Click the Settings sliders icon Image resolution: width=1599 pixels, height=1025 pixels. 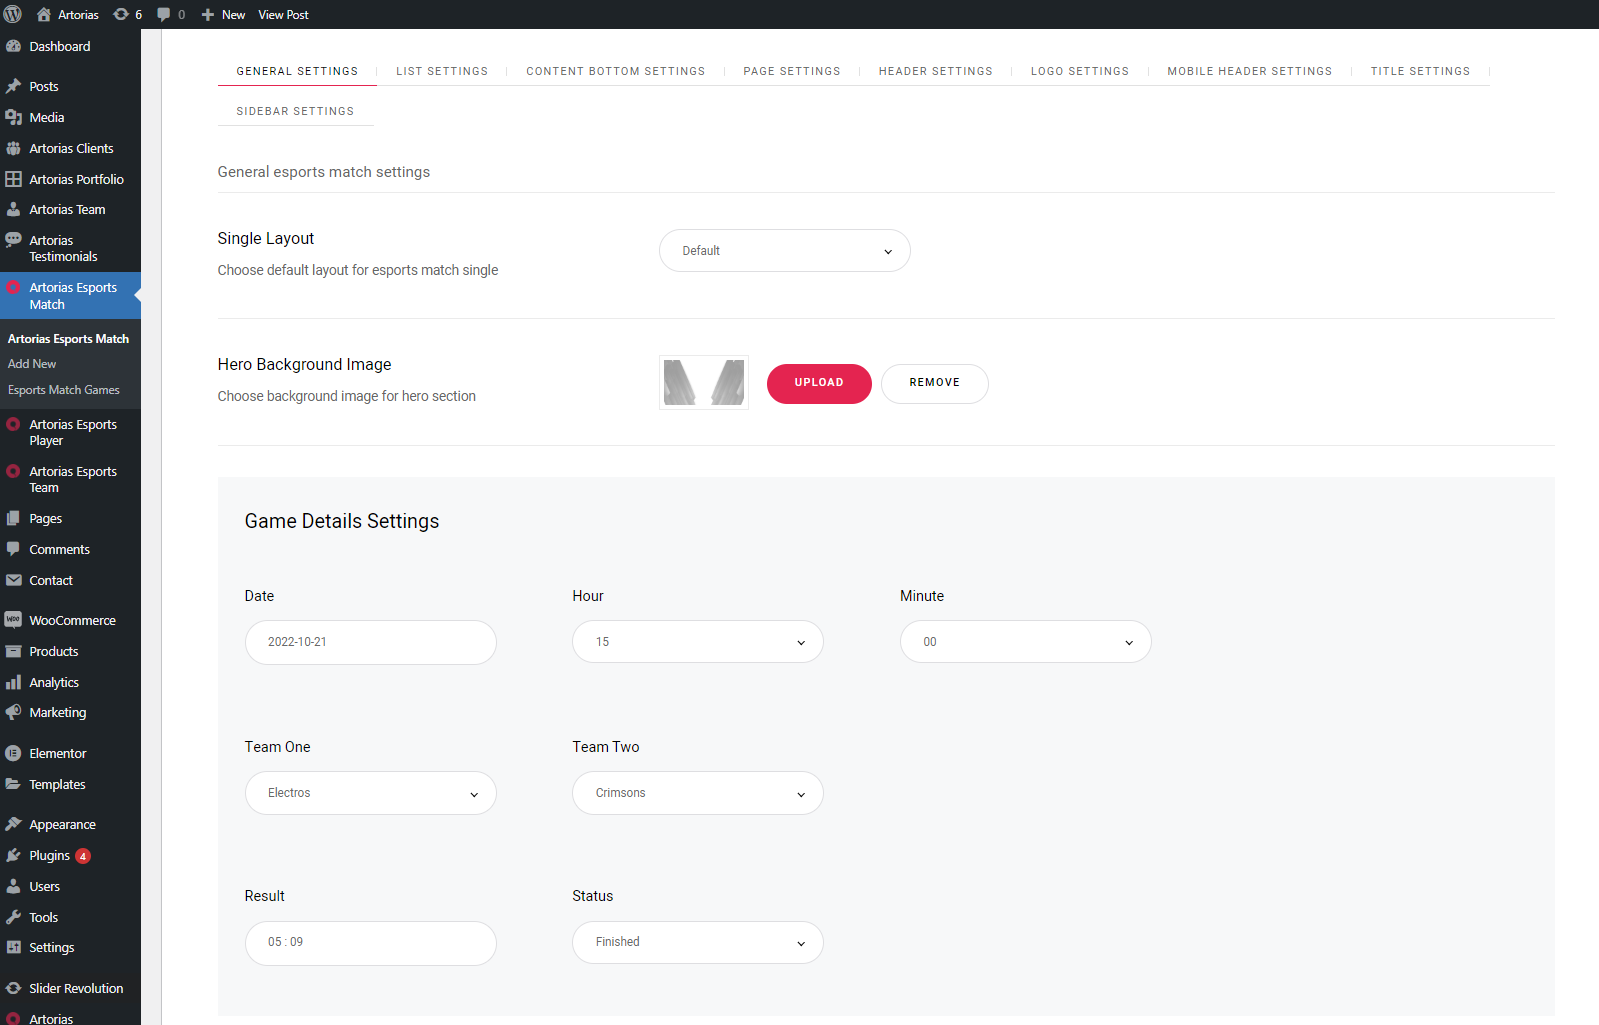[x=13, y=947]
